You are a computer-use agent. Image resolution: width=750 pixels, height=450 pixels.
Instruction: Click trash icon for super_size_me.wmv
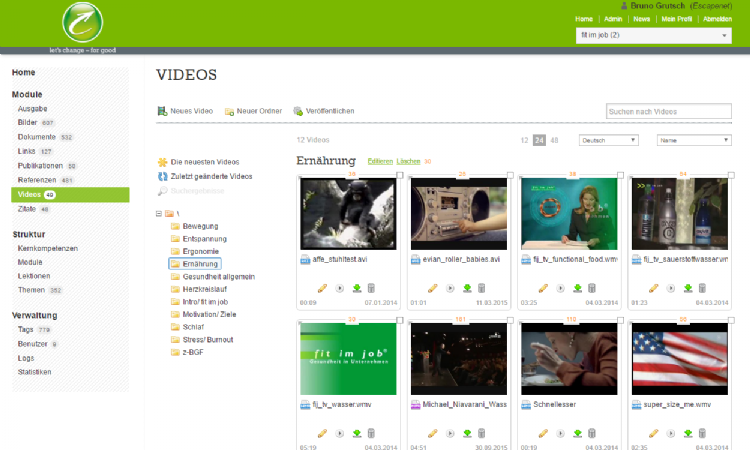click(701, 433)
